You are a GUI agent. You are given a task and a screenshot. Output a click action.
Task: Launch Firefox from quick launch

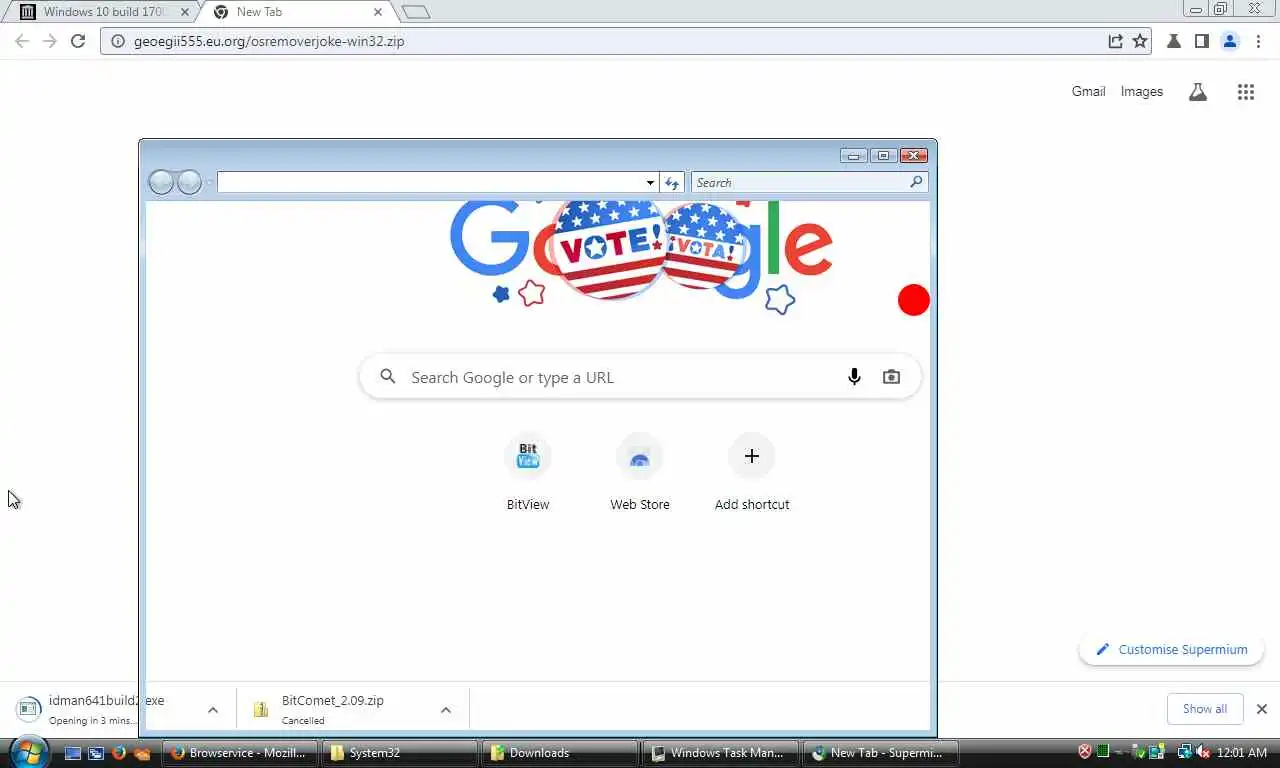point(119,753)
